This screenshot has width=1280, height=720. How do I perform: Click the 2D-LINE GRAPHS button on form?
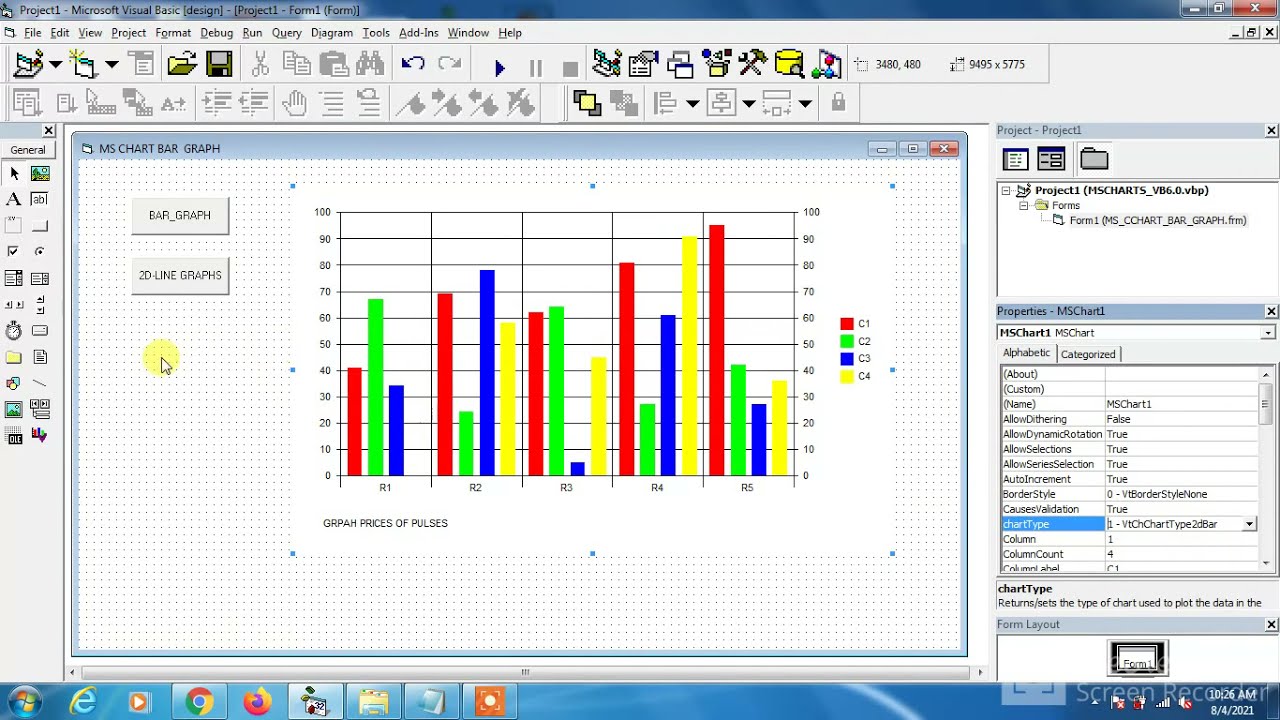(x=180, y=275)
